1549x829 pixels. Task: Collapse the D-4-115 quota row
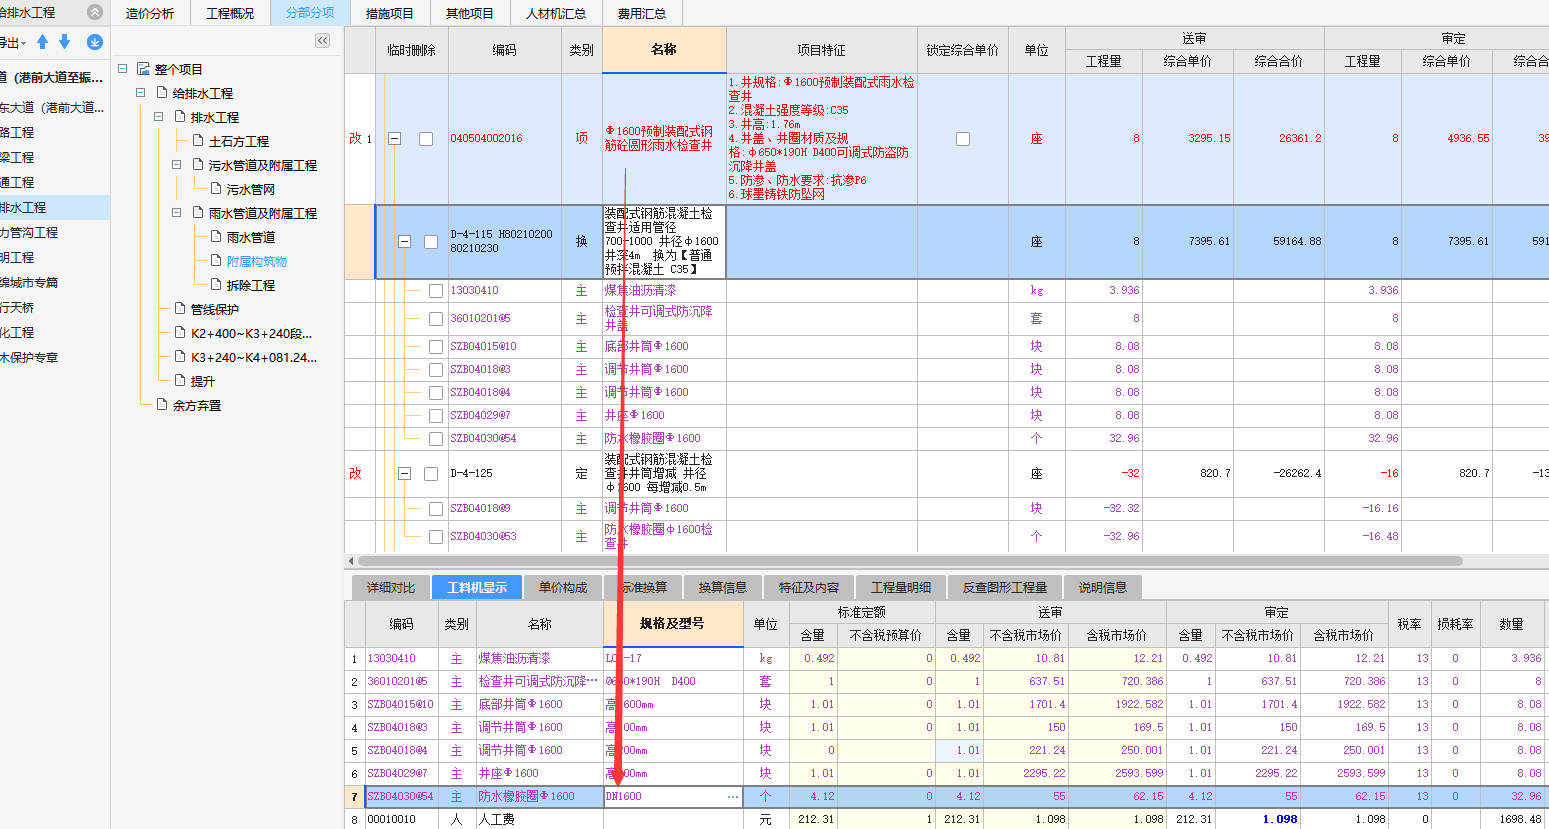(405, 241)
